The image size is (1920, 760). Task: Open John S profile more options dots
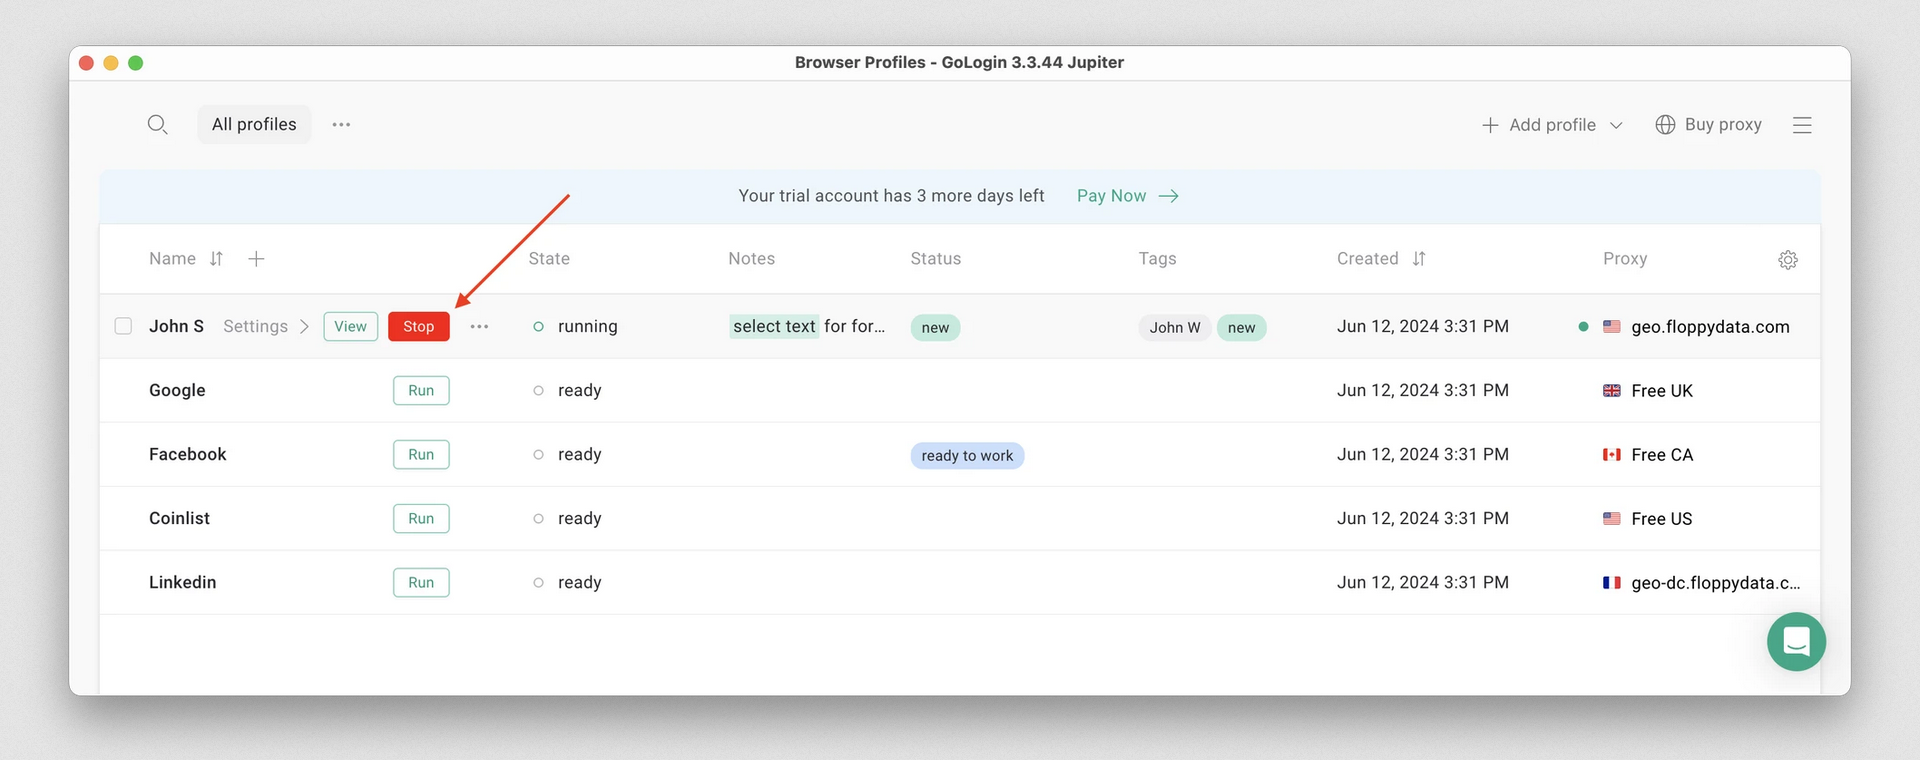coord(479,327)
